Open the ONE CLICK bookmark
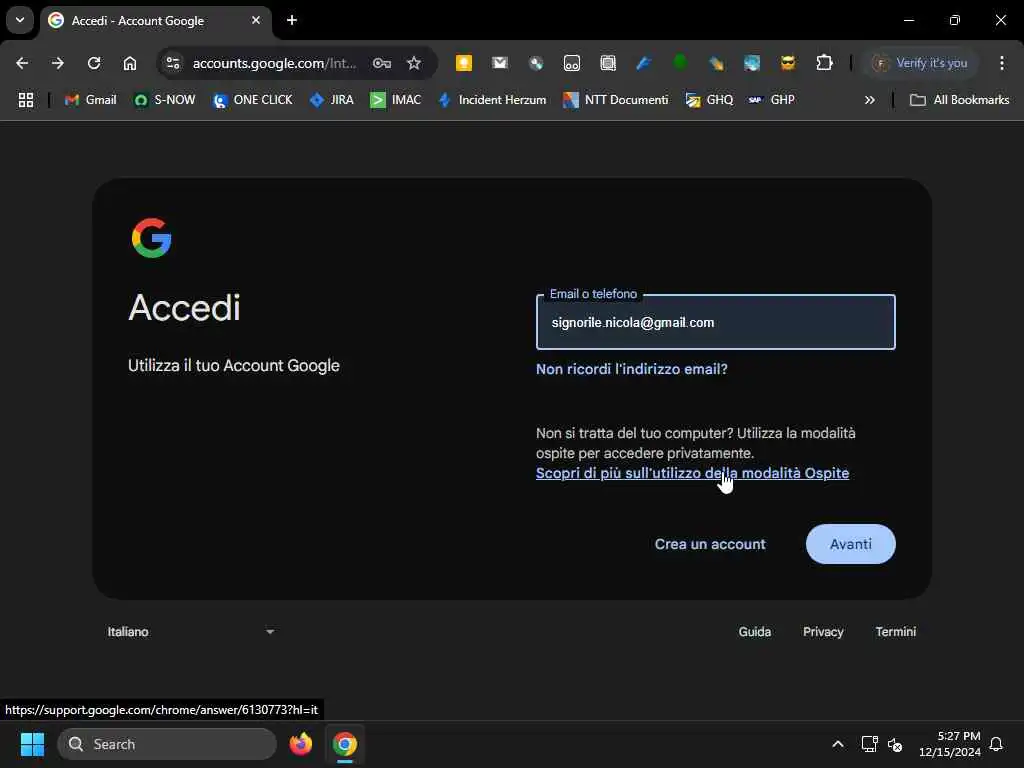Screen dimensions: 1024x768 (253, 100)
